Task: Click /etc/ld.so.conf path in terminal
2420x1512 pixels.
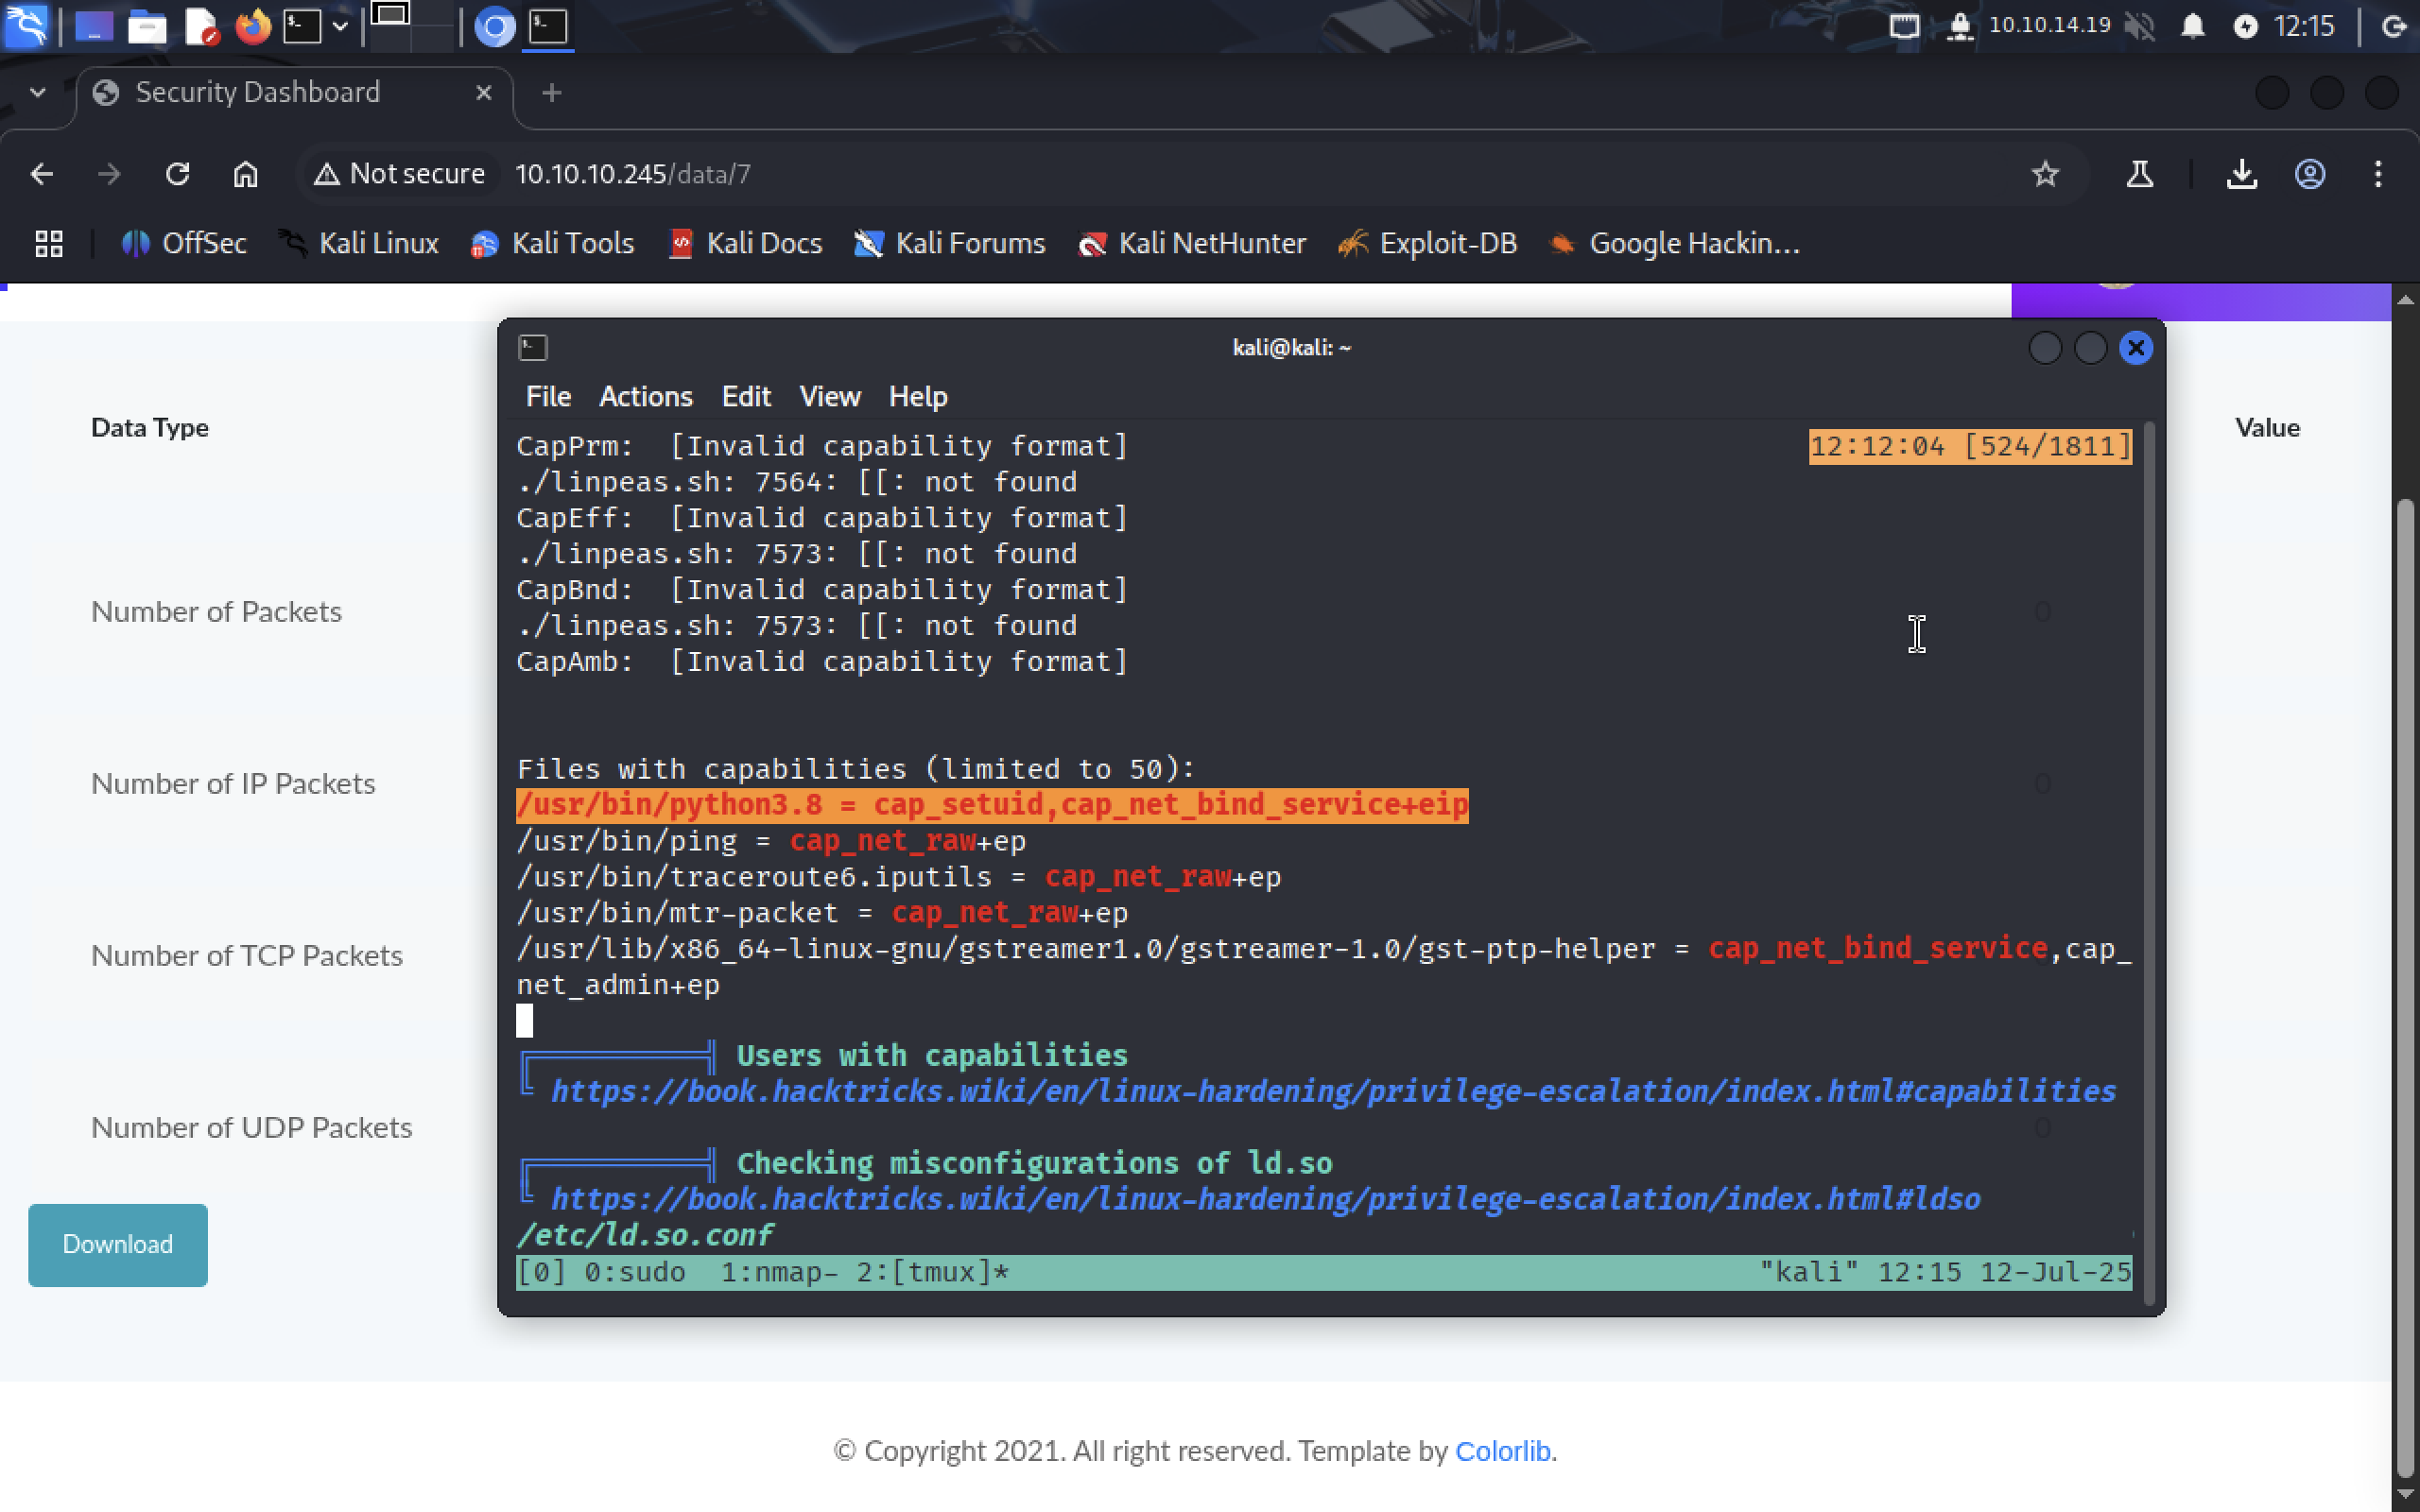Action: click(645, 1235)
